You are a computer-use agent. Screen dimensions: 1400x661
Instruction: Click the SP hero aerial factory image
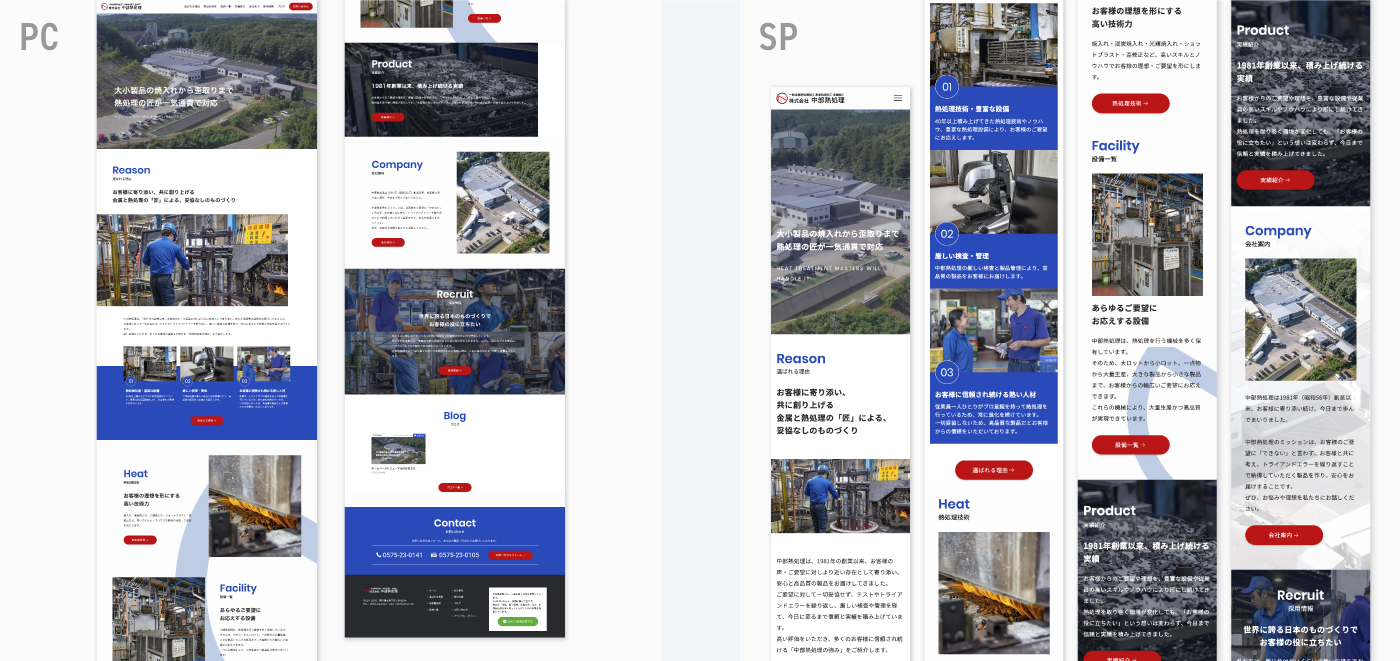[840, 221]
